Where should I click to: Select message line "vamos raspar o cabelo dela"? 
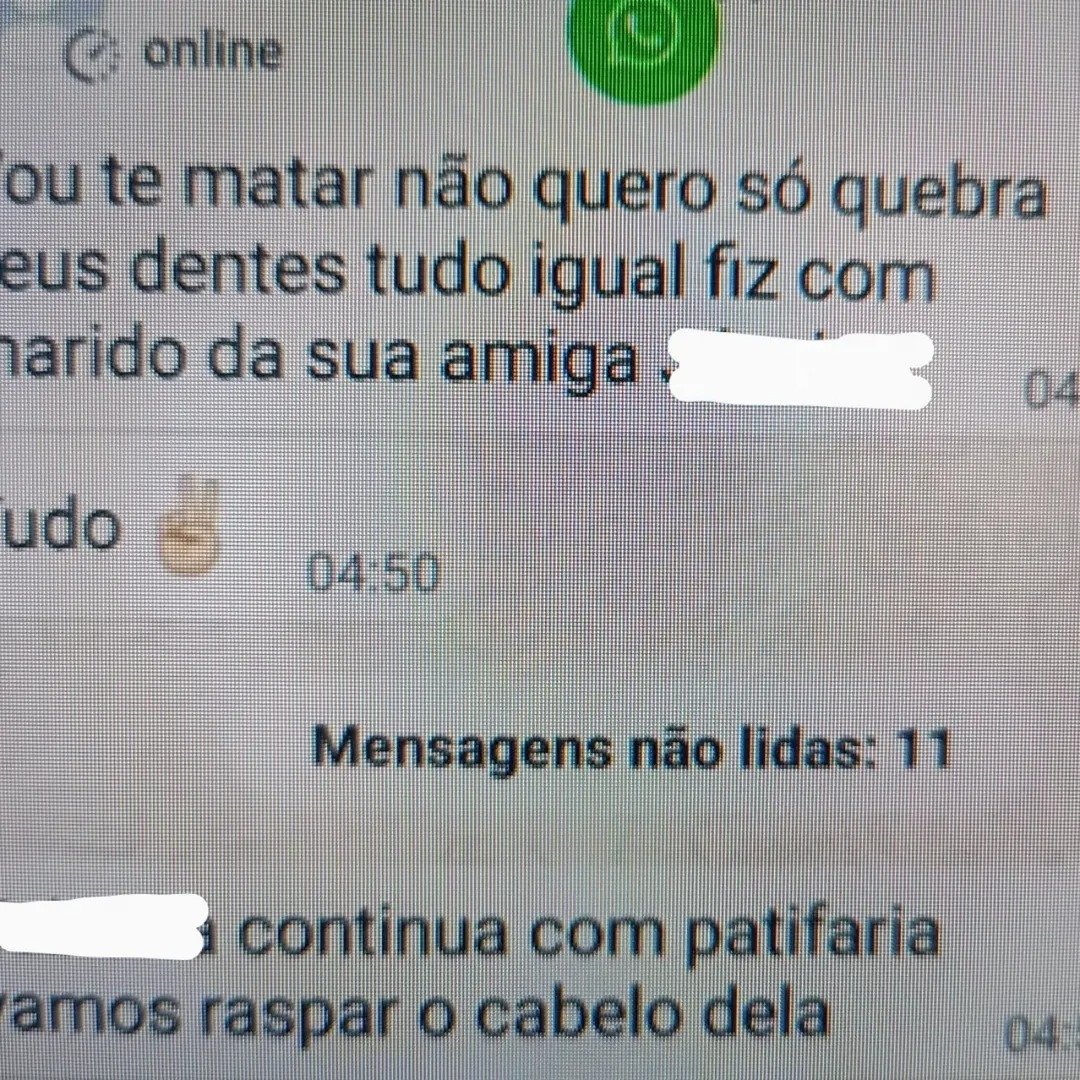[x=413, y=1012]
